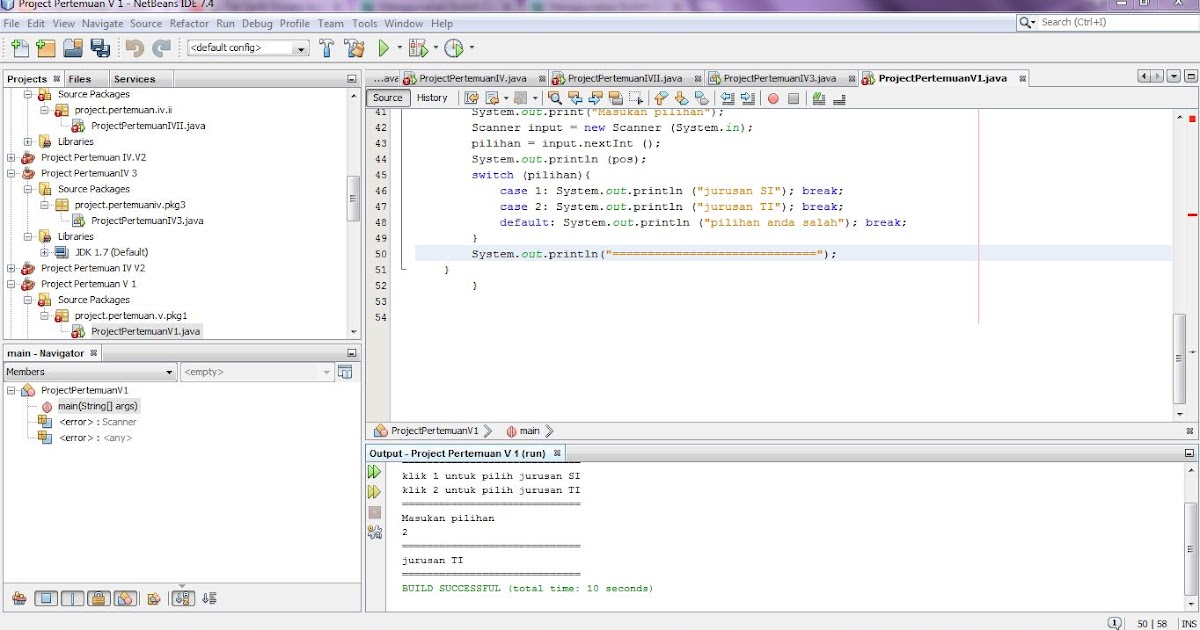Screen dimensions: 1200x630
Task: Run the project with the green play button
Action: pyautogui.click(x=383, y=48)
